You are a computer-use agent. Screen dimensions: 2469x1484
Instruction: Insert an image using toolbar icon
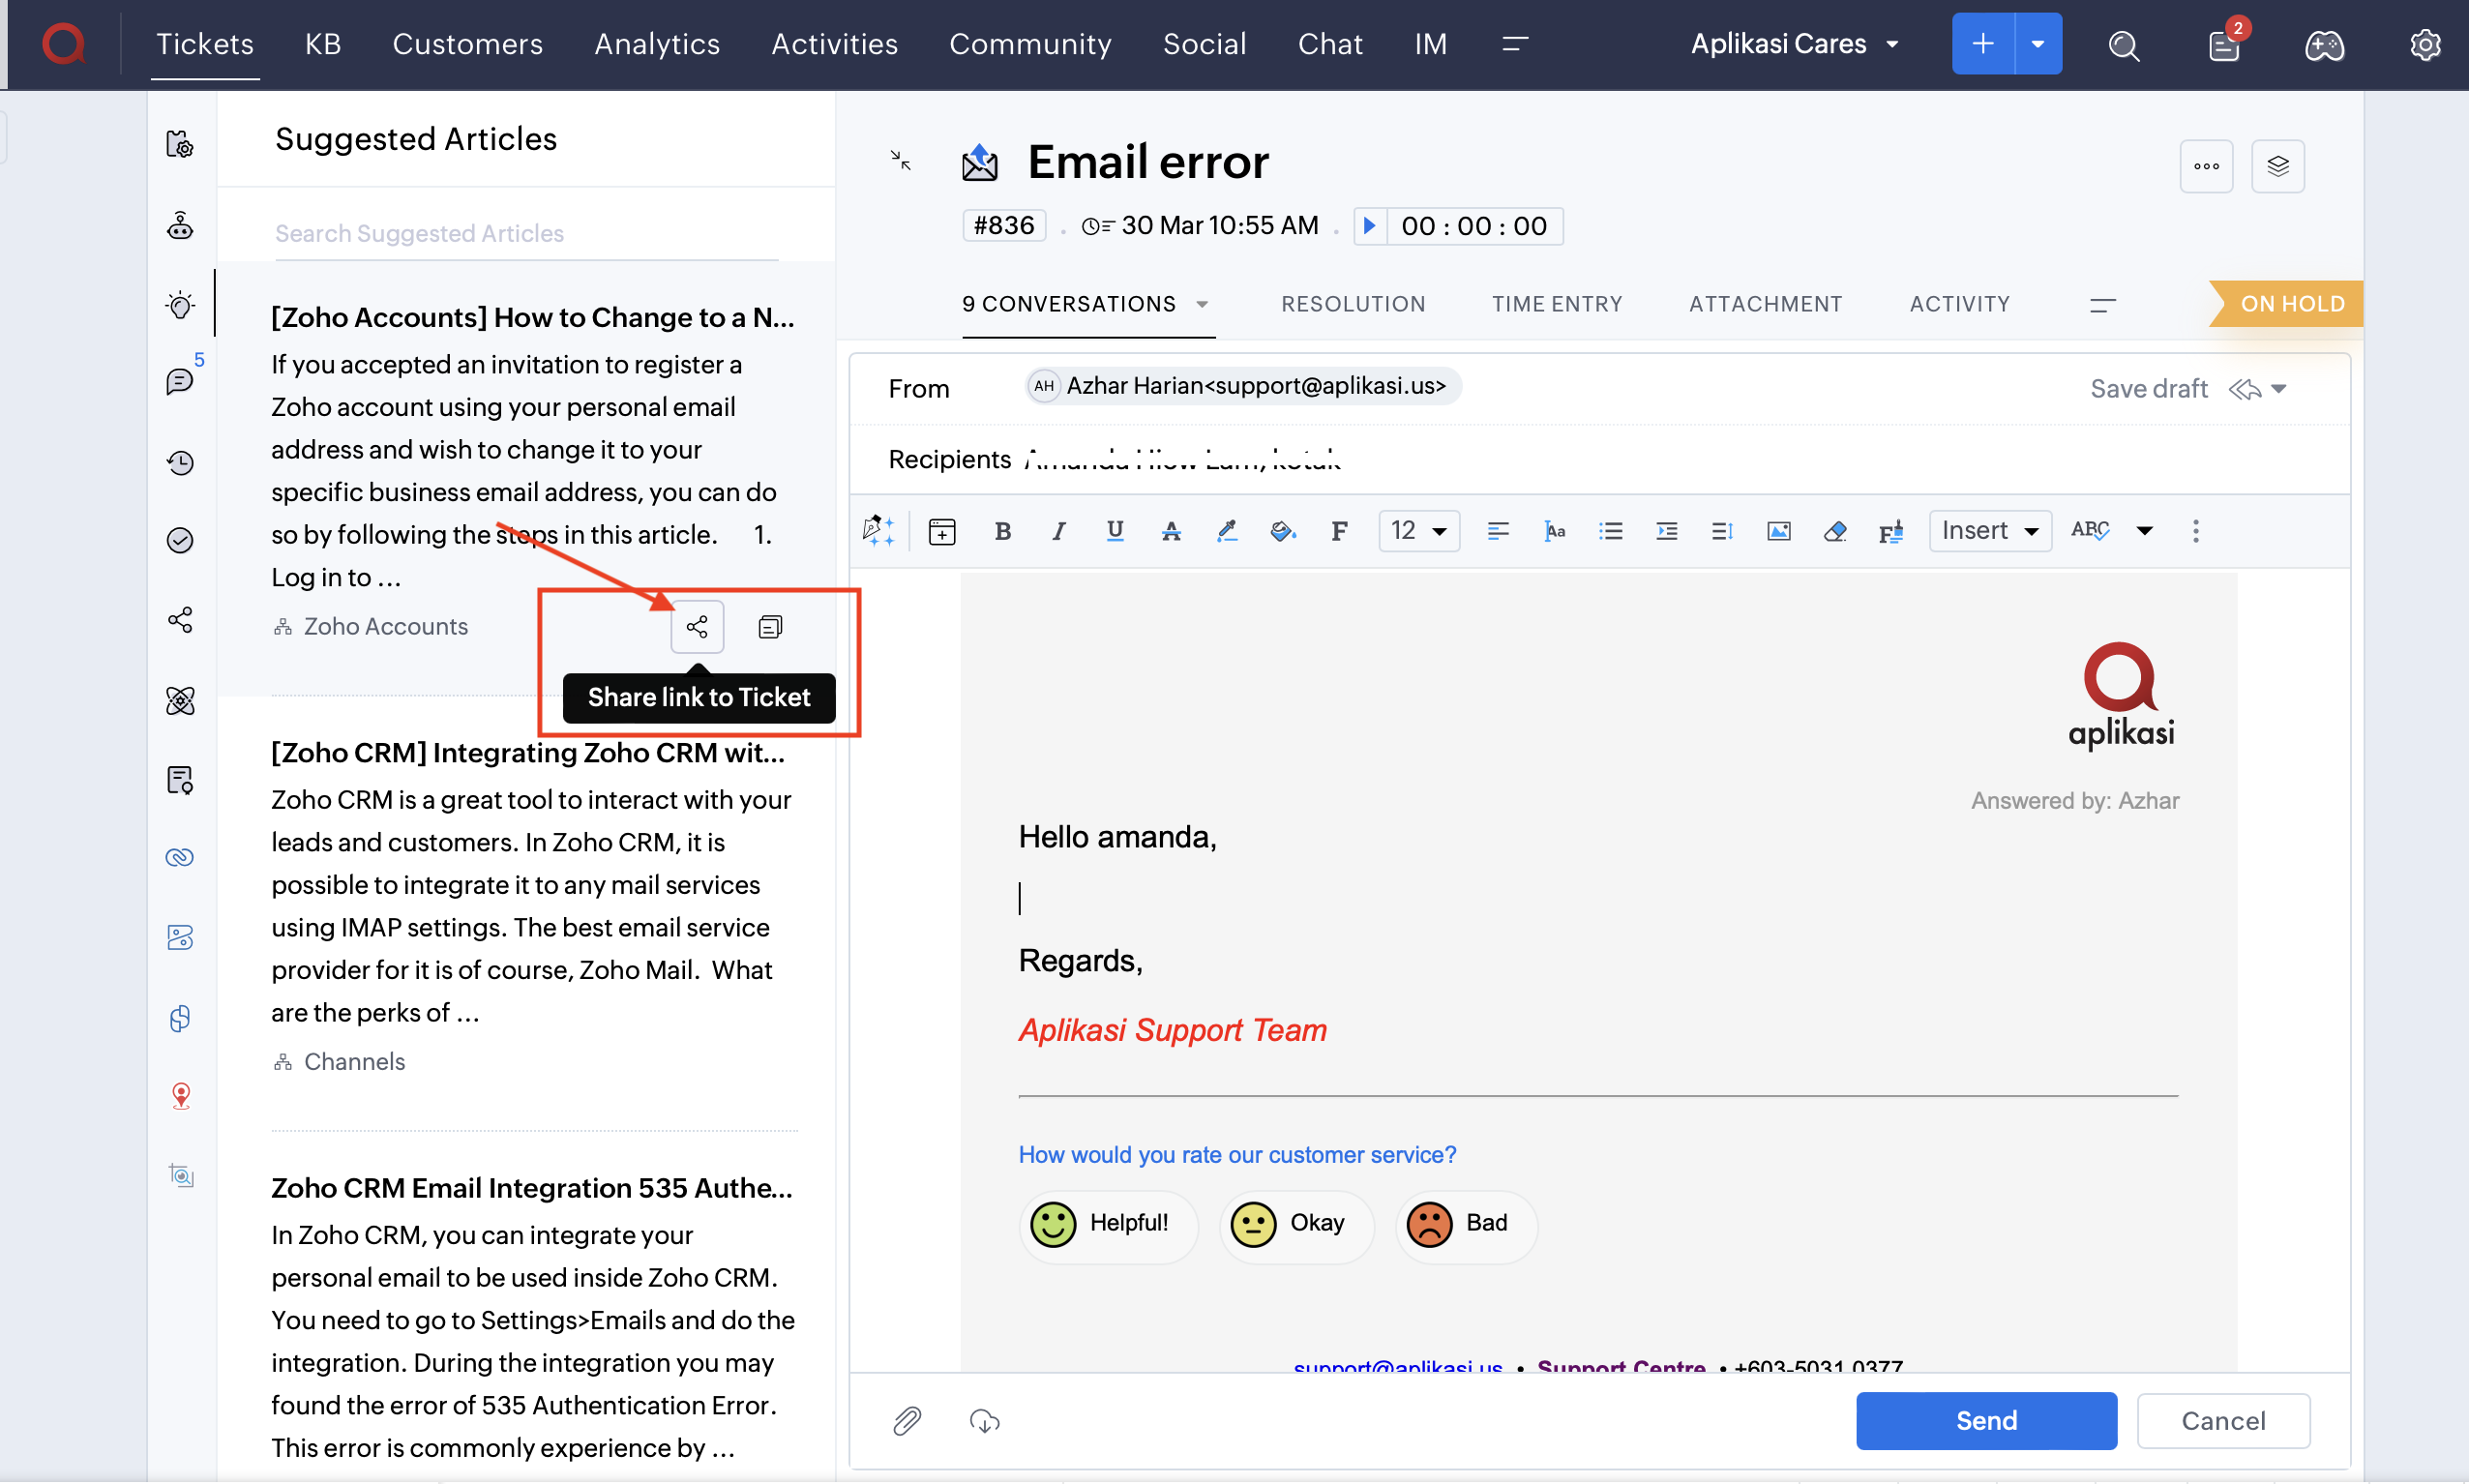click(1778, 531)
